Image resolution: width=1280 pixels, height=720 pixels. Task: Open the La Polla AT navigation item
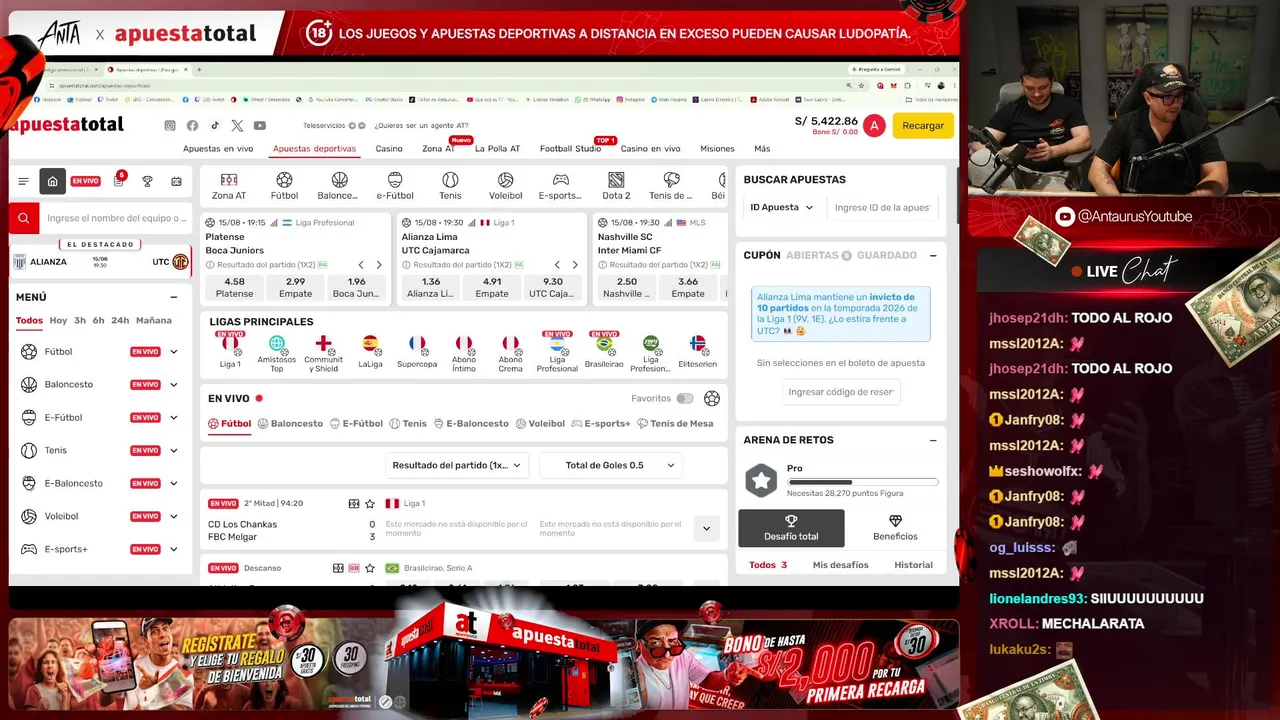click(x=497, y=149)
